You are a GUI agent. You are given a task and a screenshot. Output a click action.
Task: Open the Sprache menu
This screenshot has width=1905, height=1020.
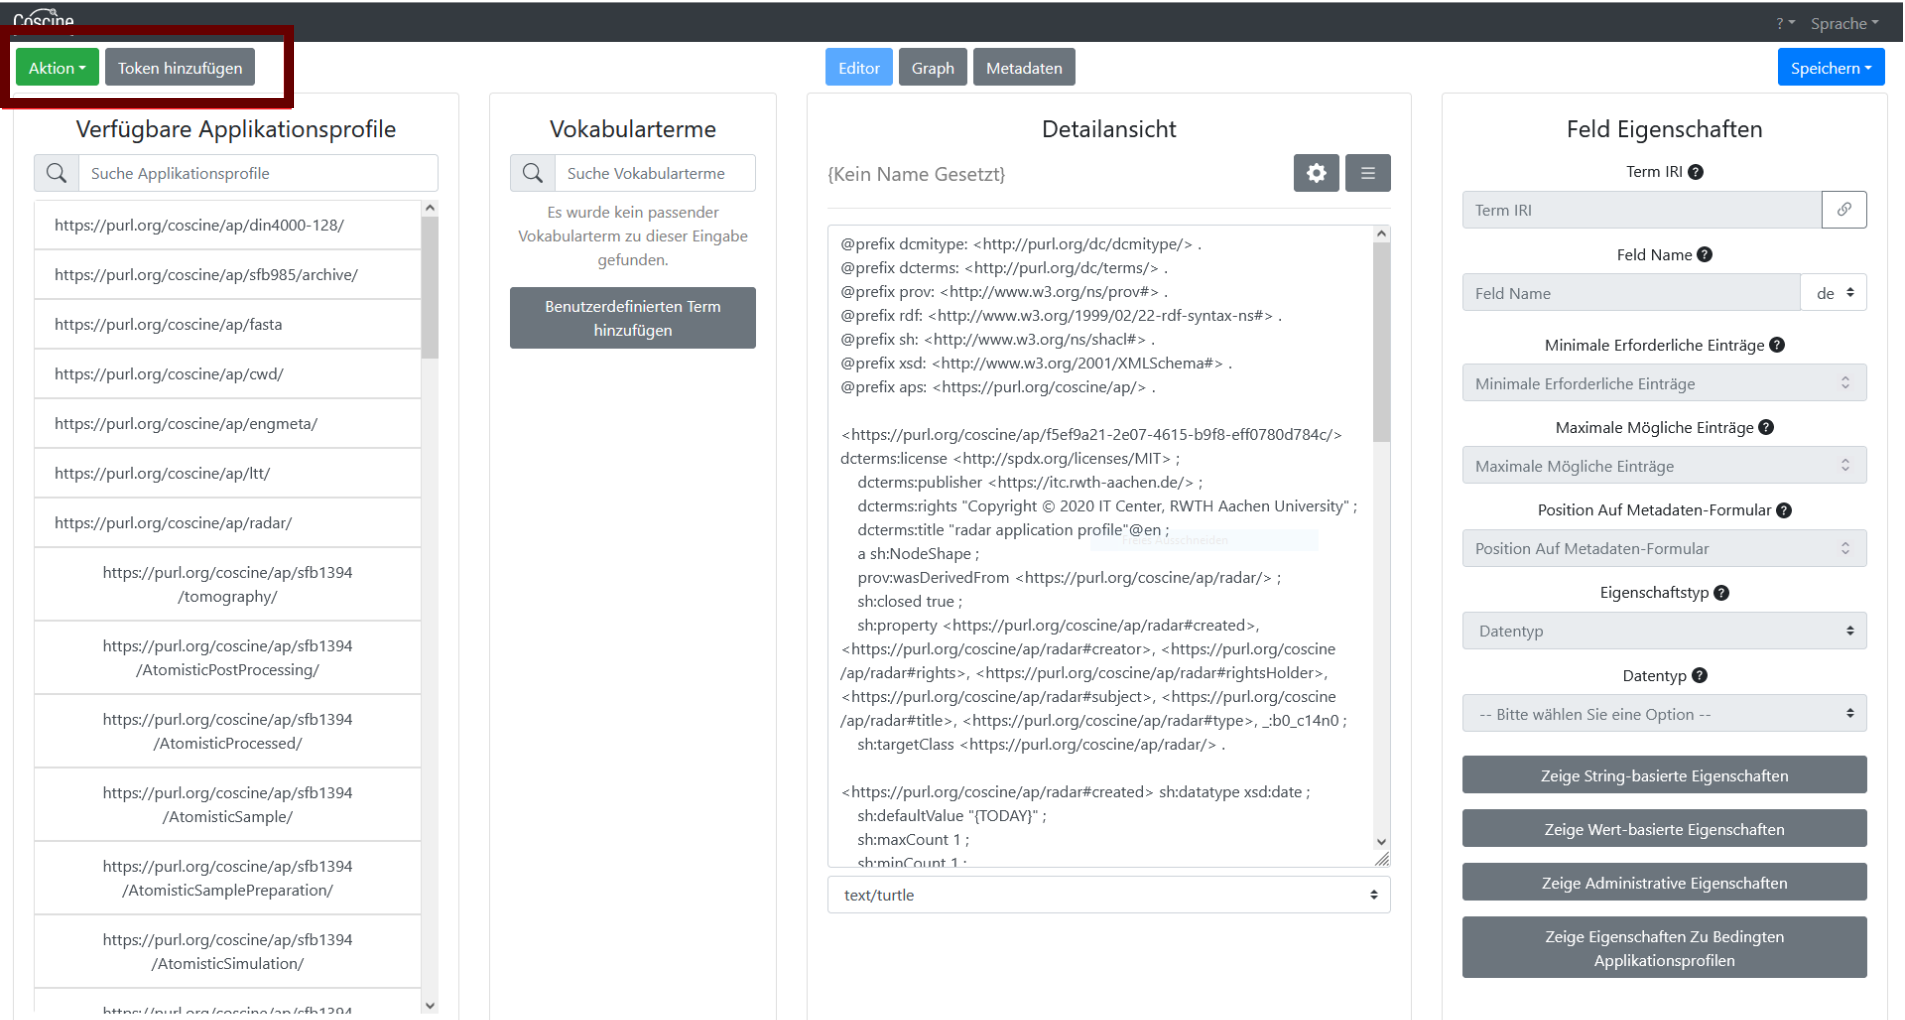[x=1843, y=23]
